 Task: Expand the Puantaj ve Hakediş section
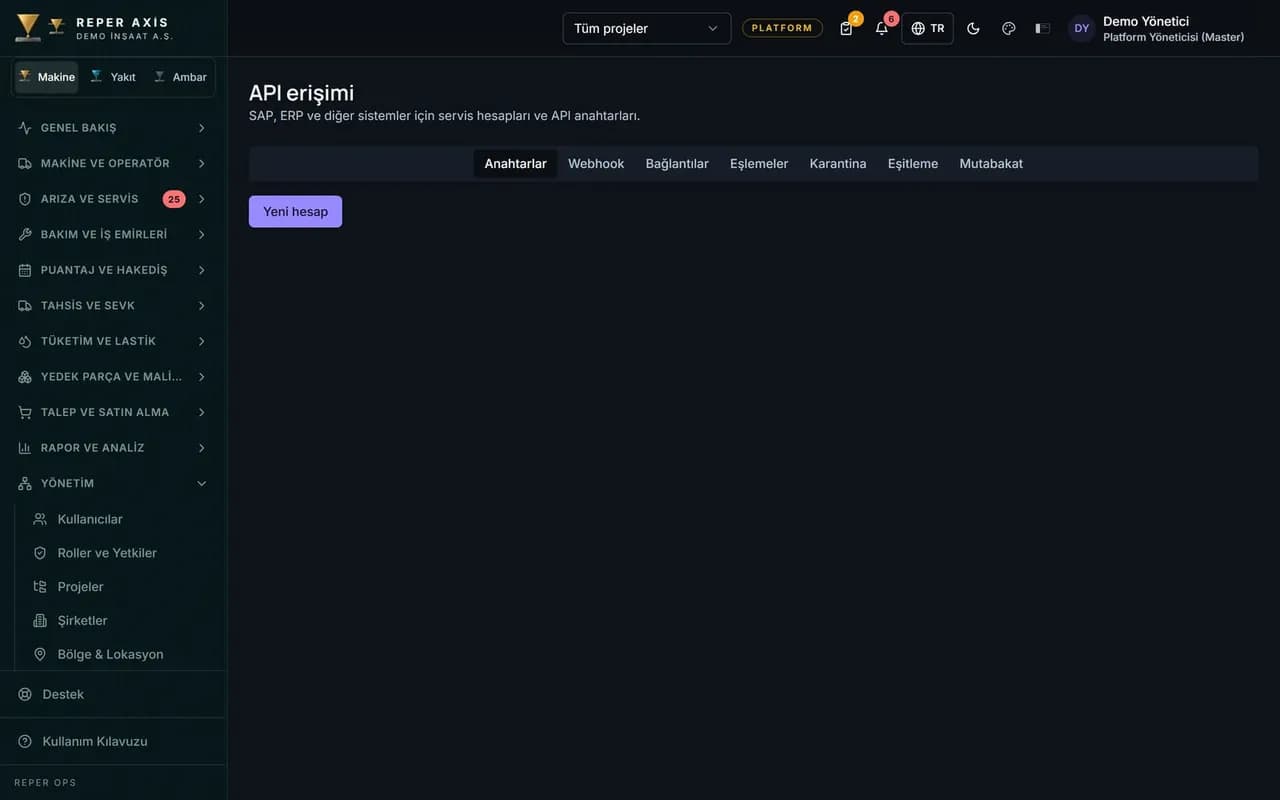pos(113,270)
